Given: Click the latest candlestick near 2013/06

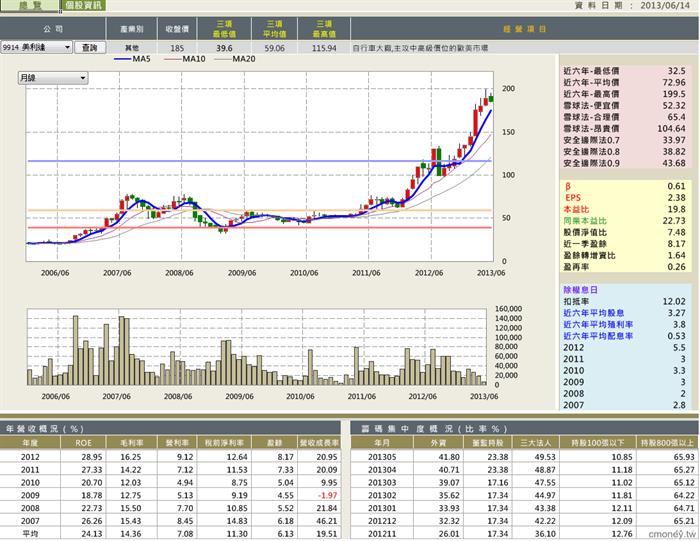Looking at the screenshot, I should 491,98.
